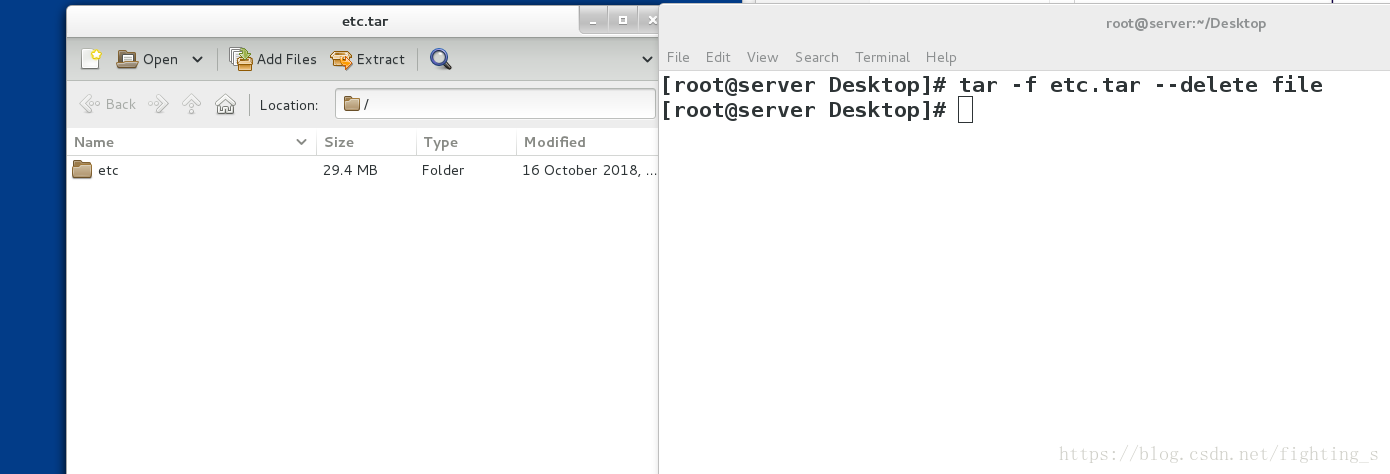Expand the Open recent files dropdown arrow

197,59
